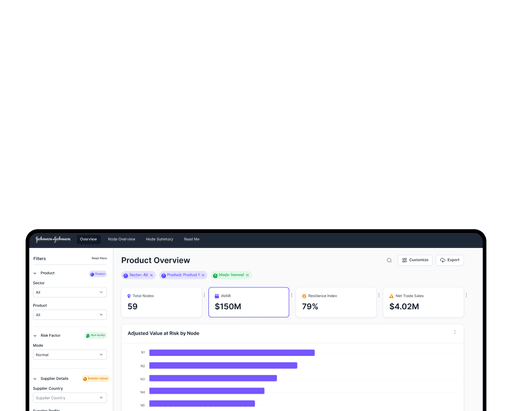Click the Adjusted Value at Risk by Node title
The height and width of the screenshot is (411, 512).
[163, 333]
